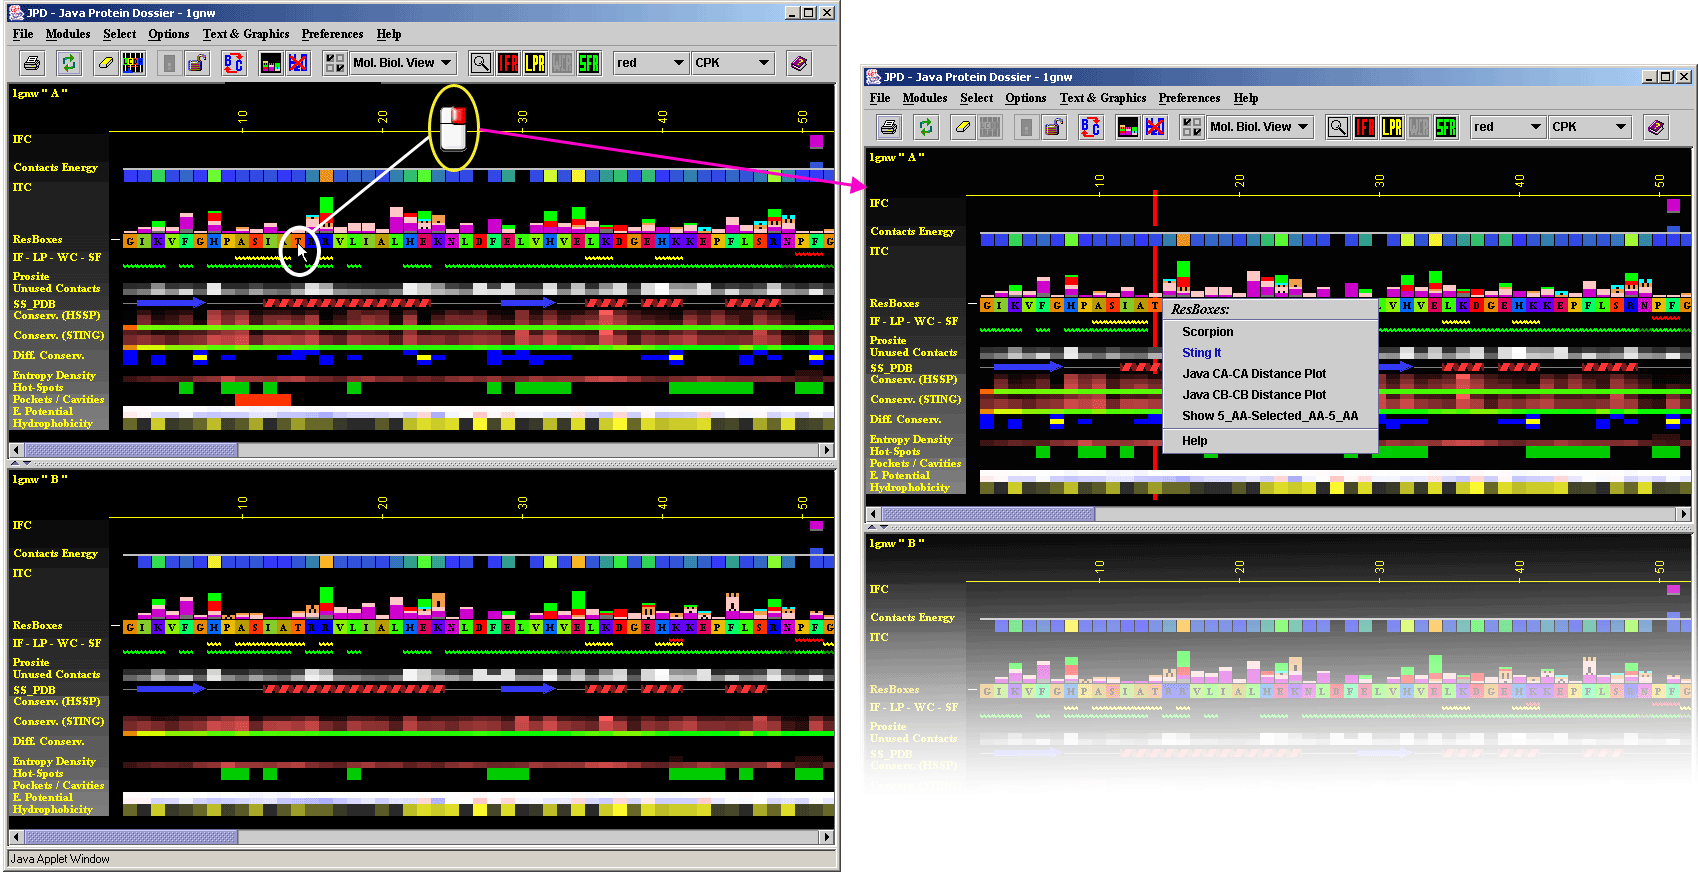1698x872 pixels.
Task: Toggle the green SFR button in left window
Action: 589,63
